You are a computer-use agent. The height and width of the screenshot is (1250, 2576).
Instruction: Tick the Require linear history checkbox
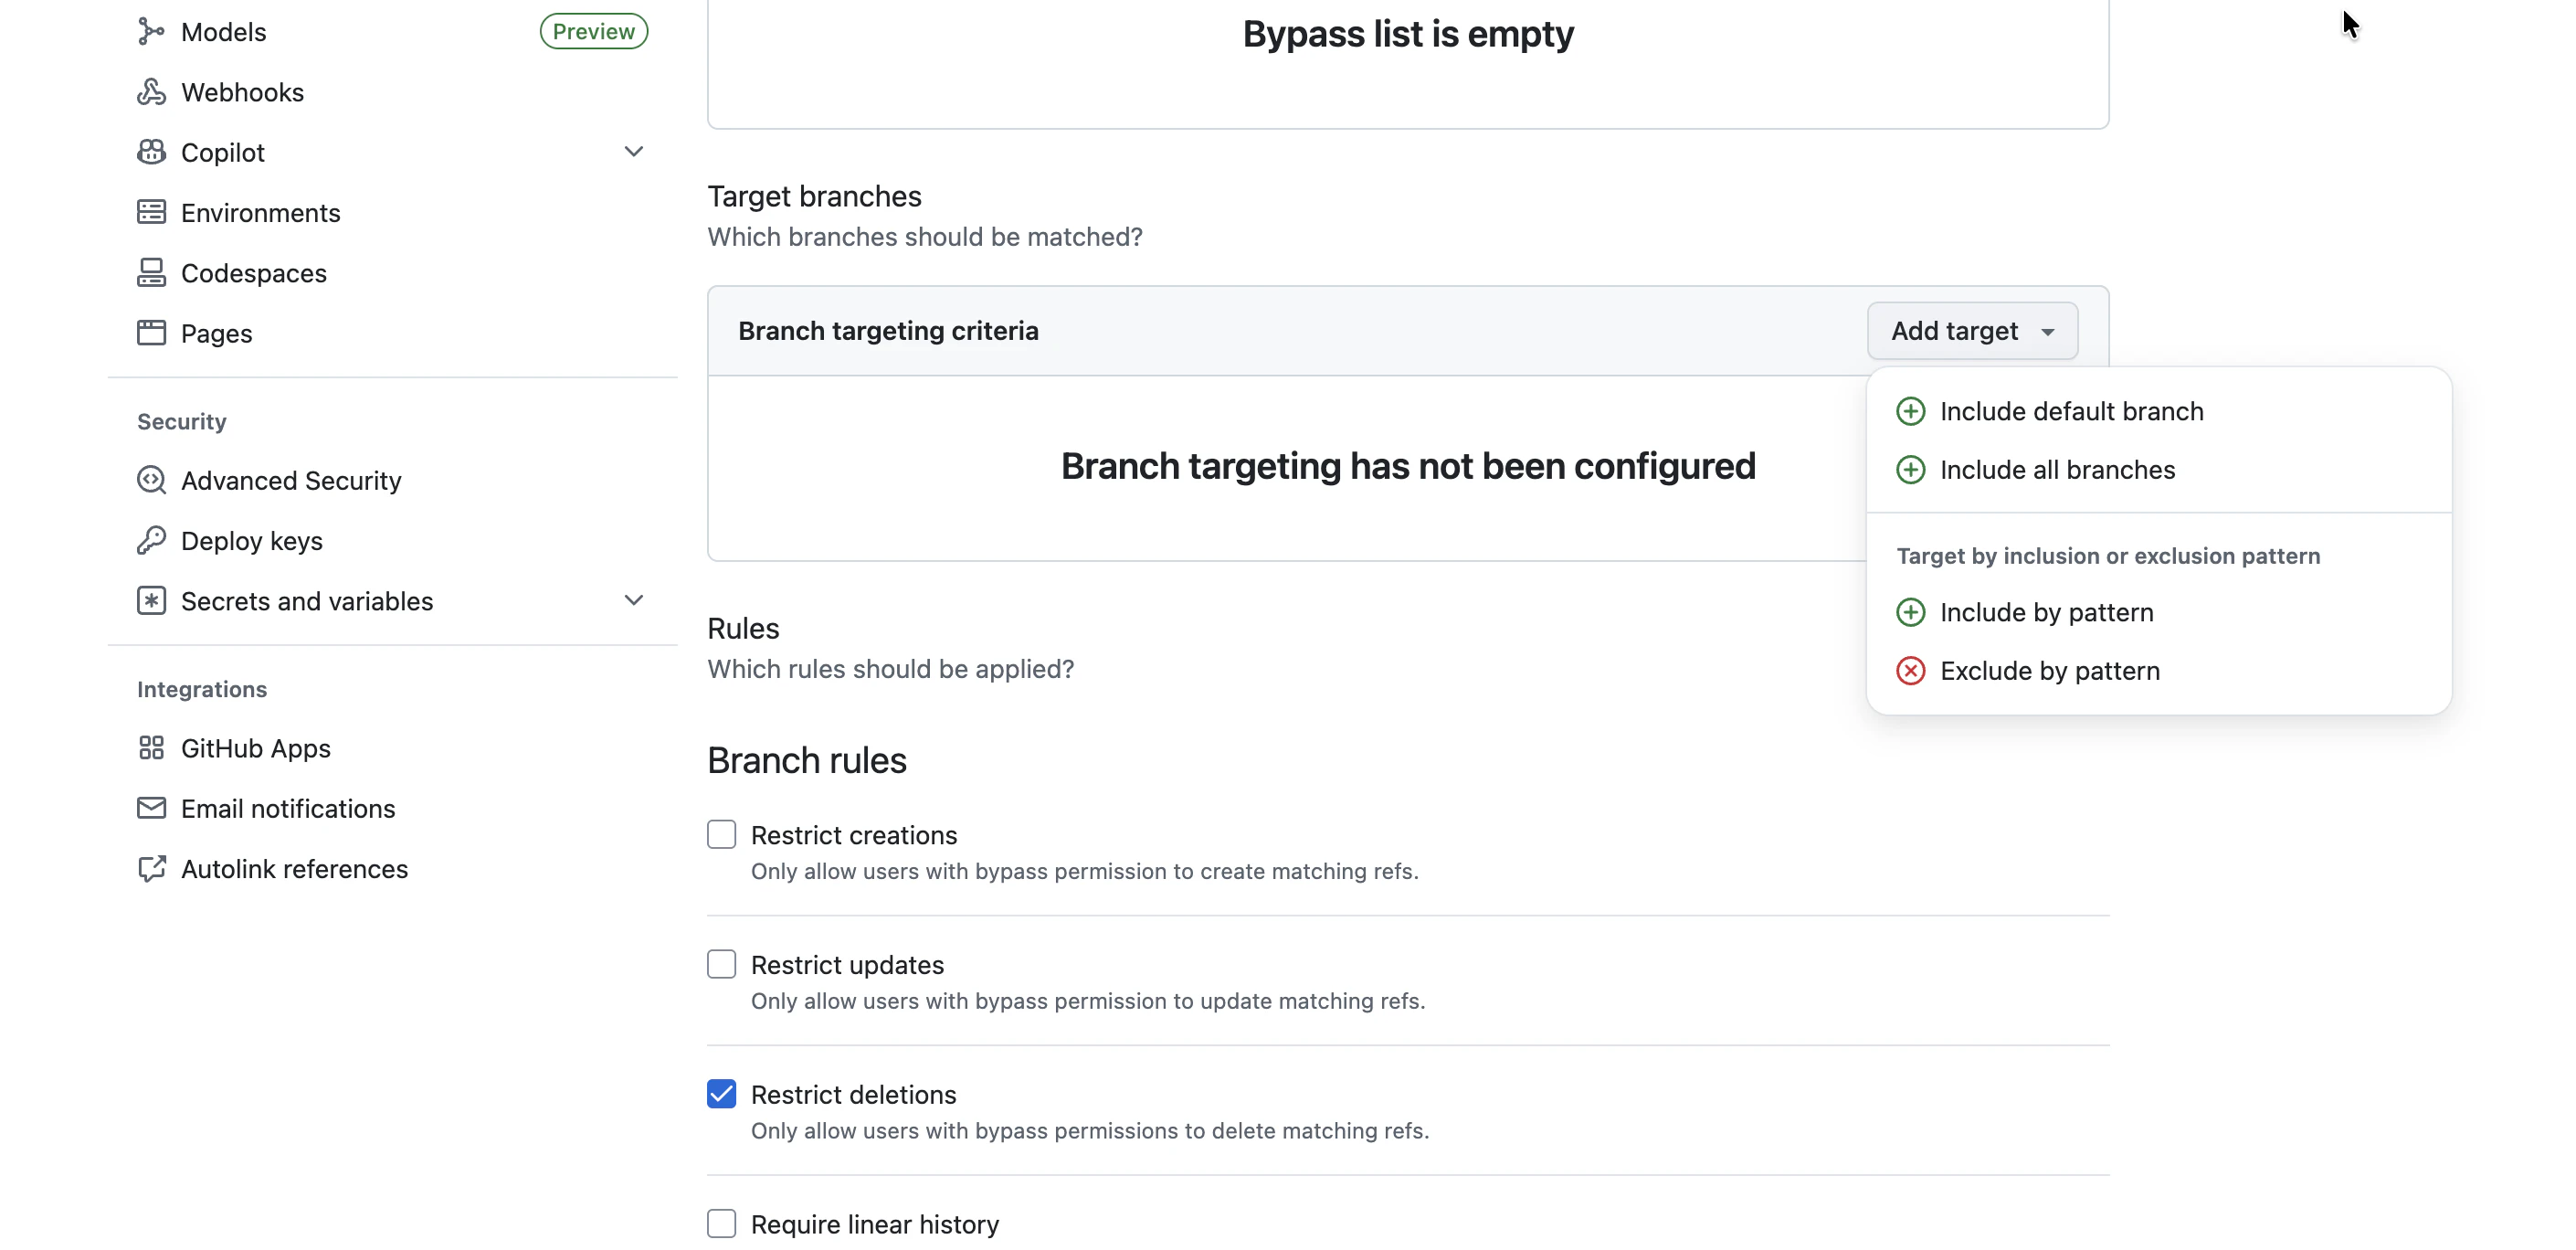(x=721, y=1223)
